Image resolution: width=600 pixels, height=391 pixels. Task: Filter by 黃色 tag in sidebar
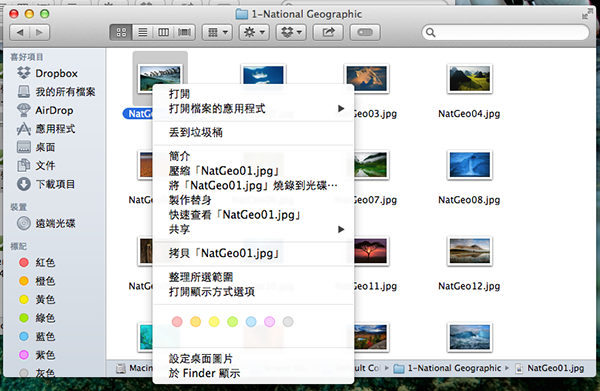(x=37, y=299)
